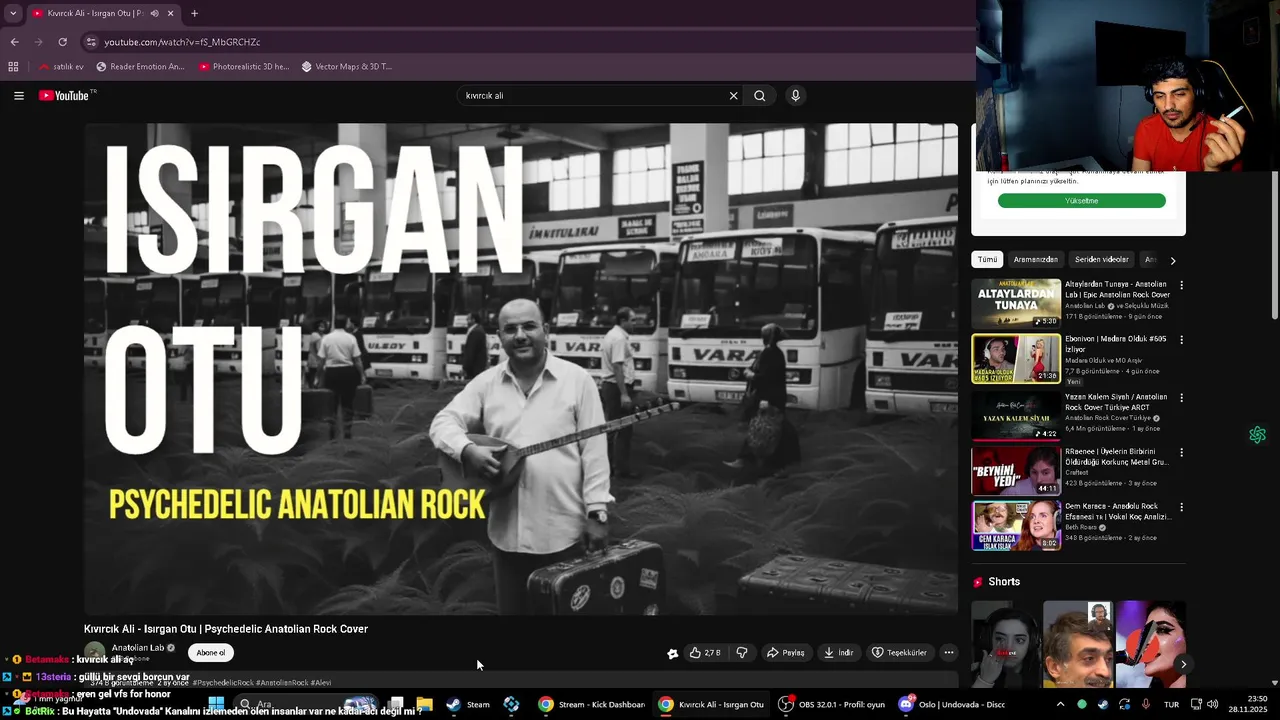Reload the YouTube page
The height and width of the screenshot is (720, 1280).
(x=62, y=42)
